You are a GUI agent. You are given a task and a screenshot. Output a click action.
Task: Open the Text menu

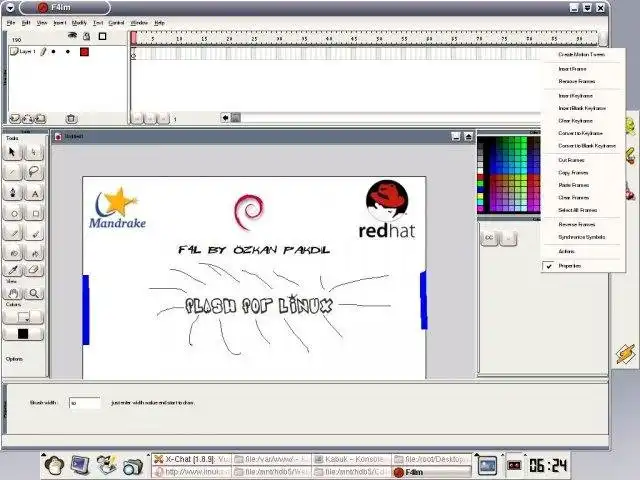tap(98, 23)
